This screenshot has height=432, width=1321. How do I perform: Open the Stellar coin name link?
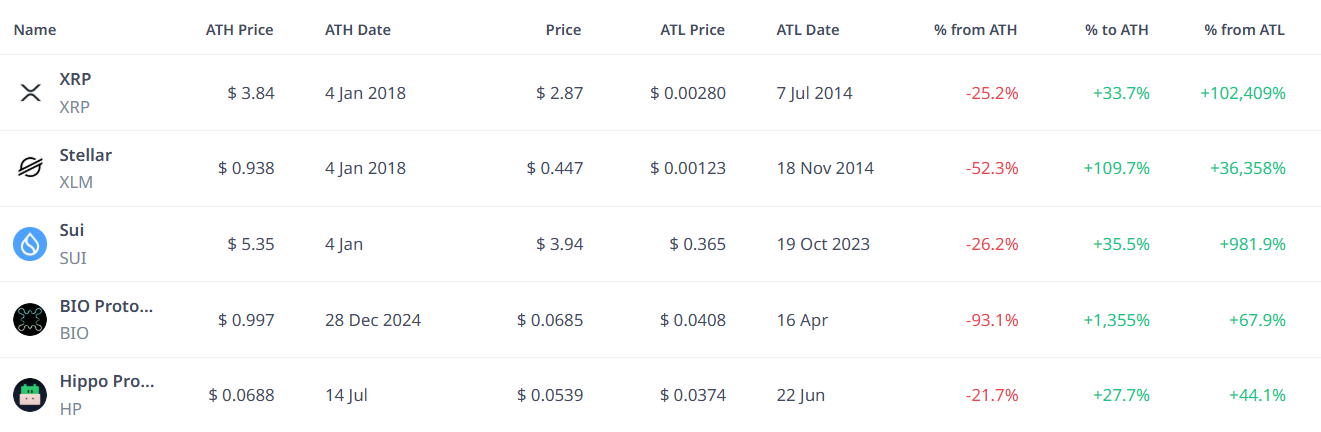(86, 155)
